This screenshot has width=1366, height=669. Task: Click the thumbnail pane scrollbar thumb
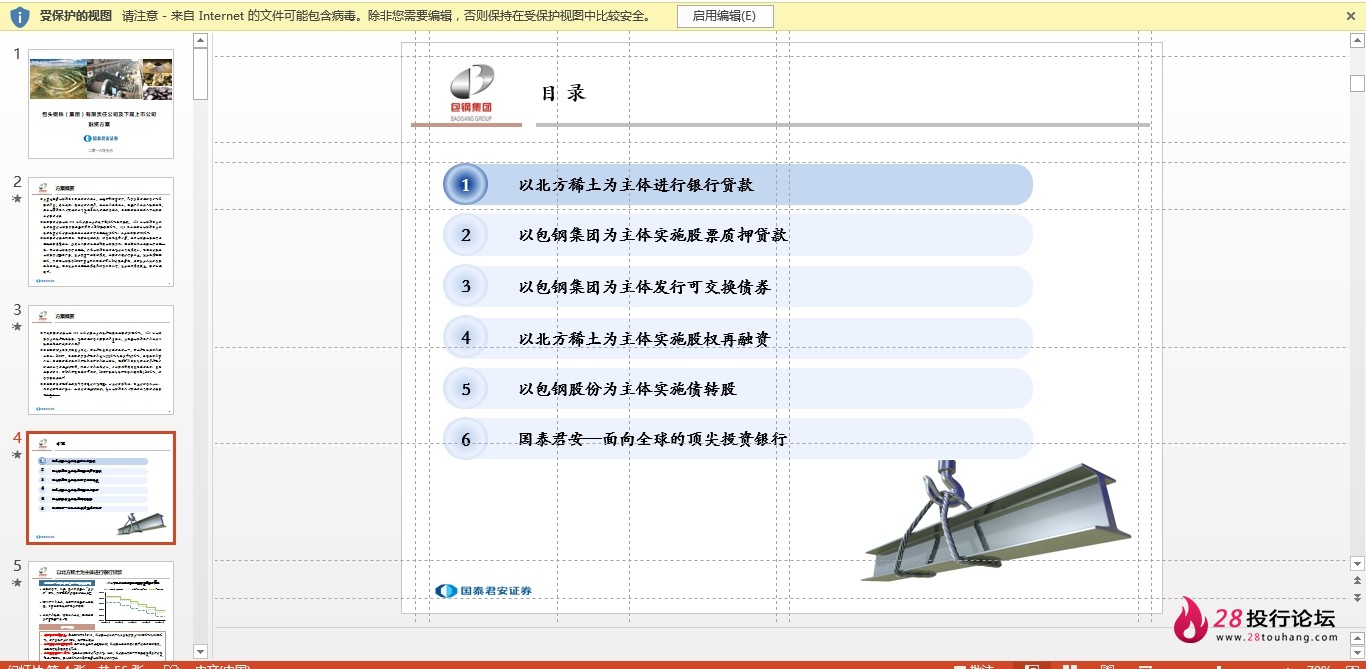[200, 74]
